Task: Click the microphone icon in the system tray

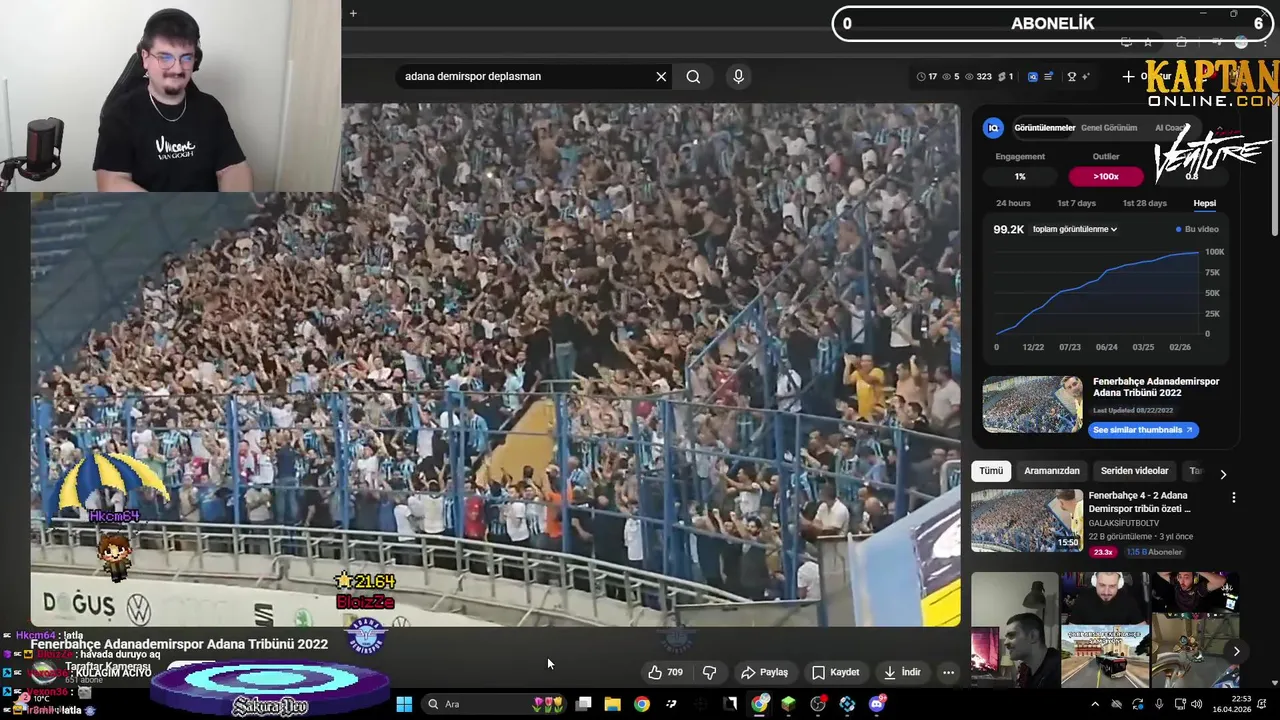Action: pos(1159,704)
